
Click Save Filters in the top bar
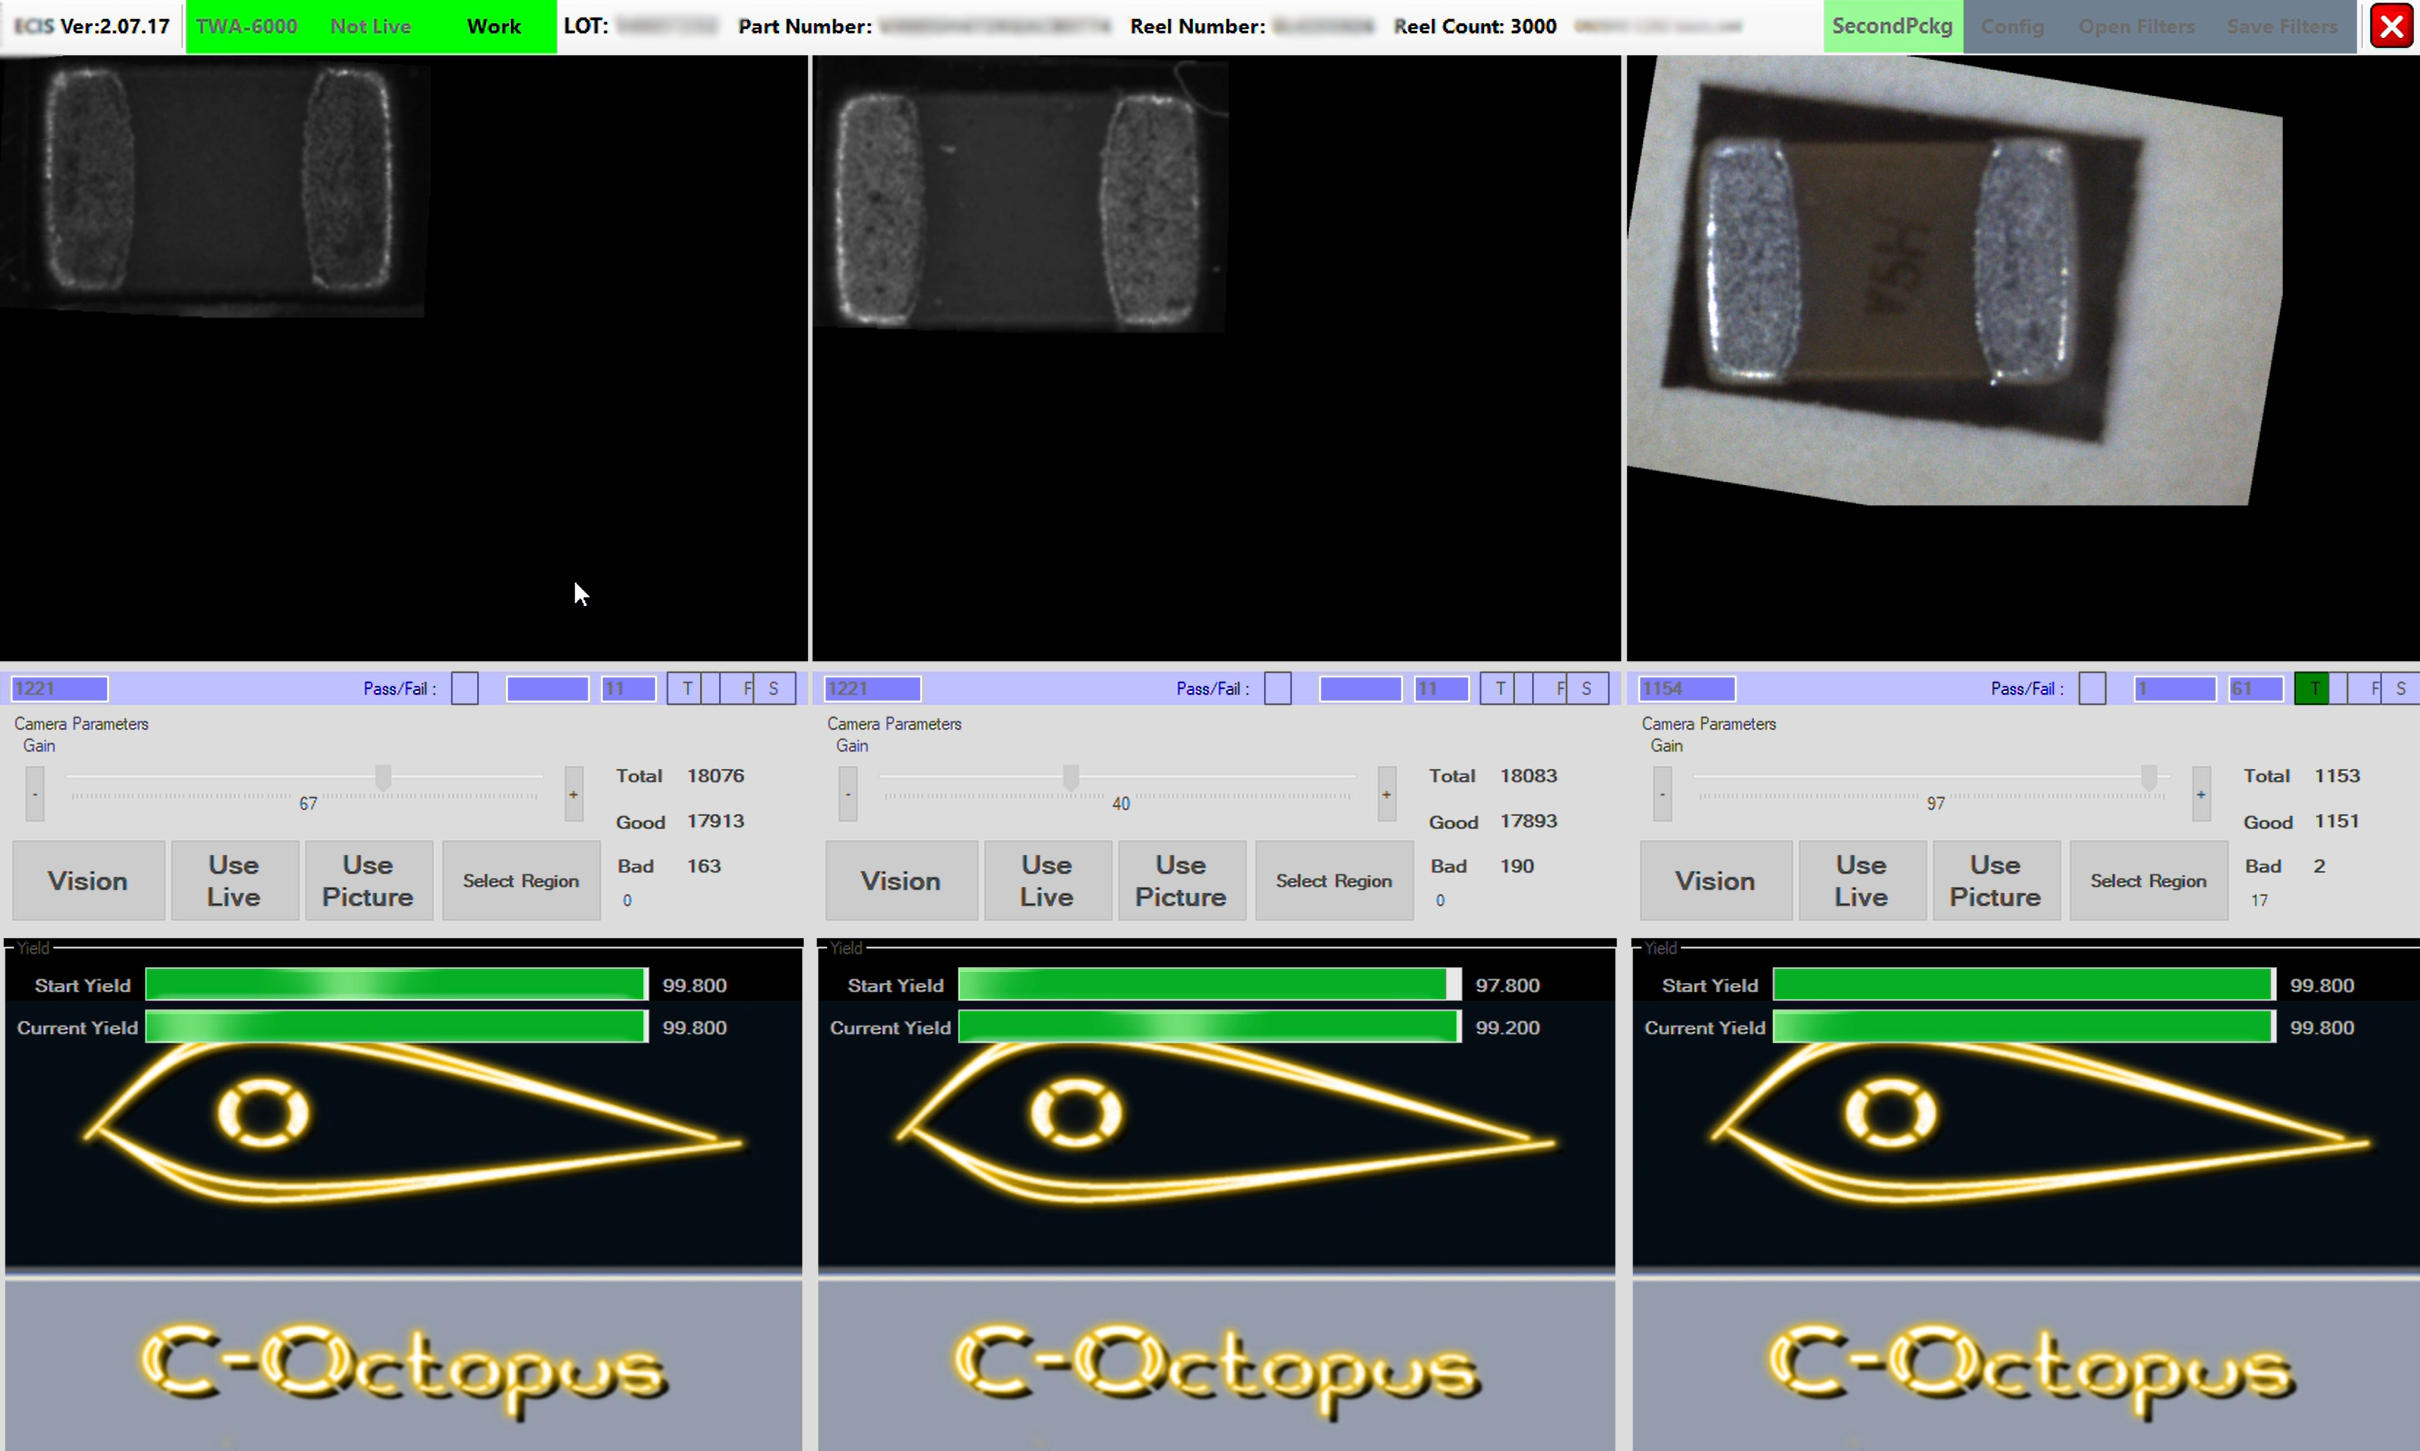tap(2283, 26)
